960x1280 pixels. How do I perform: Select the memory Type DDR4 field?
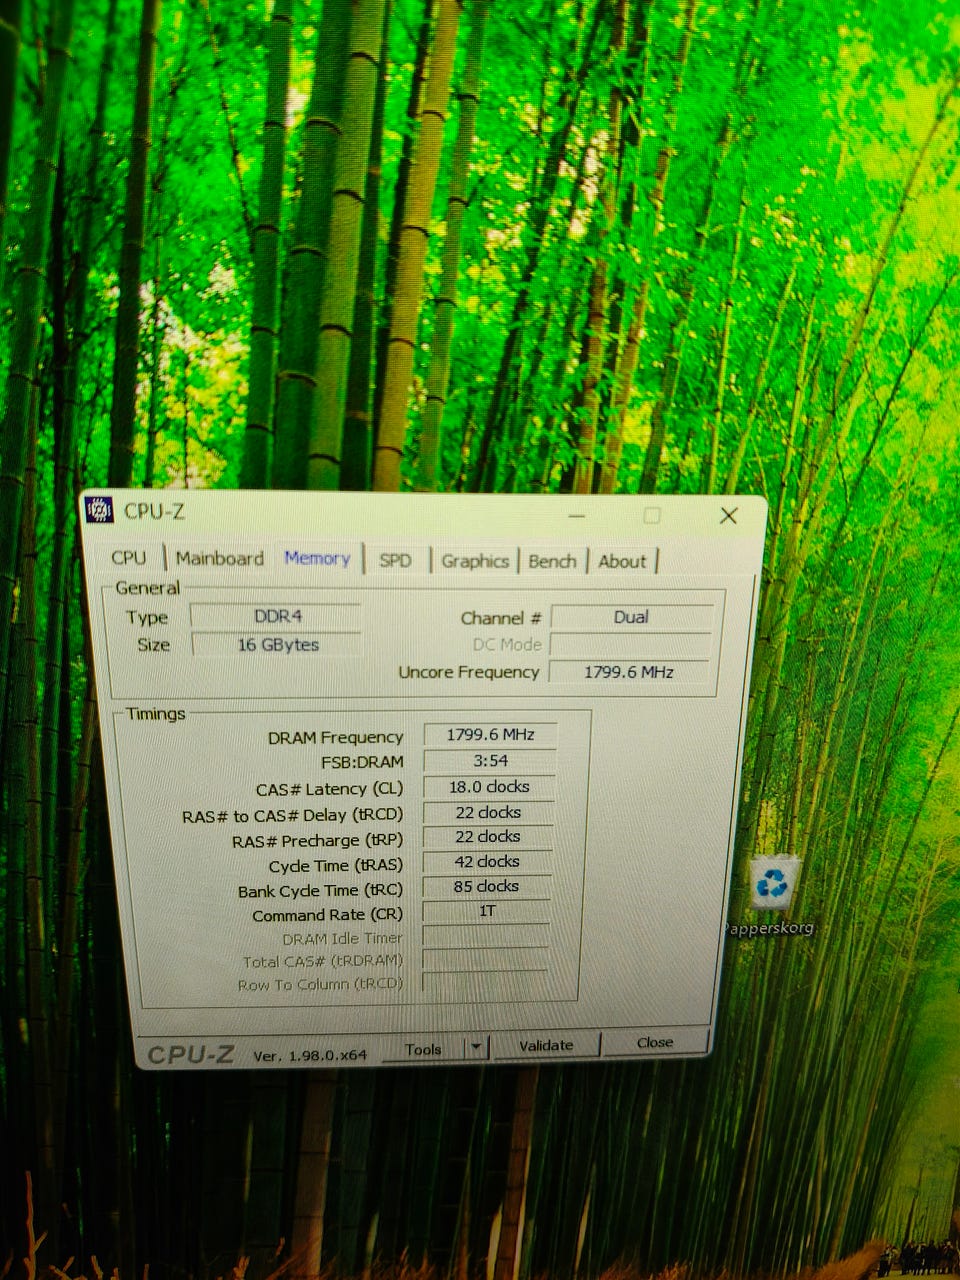coord(277,616)
